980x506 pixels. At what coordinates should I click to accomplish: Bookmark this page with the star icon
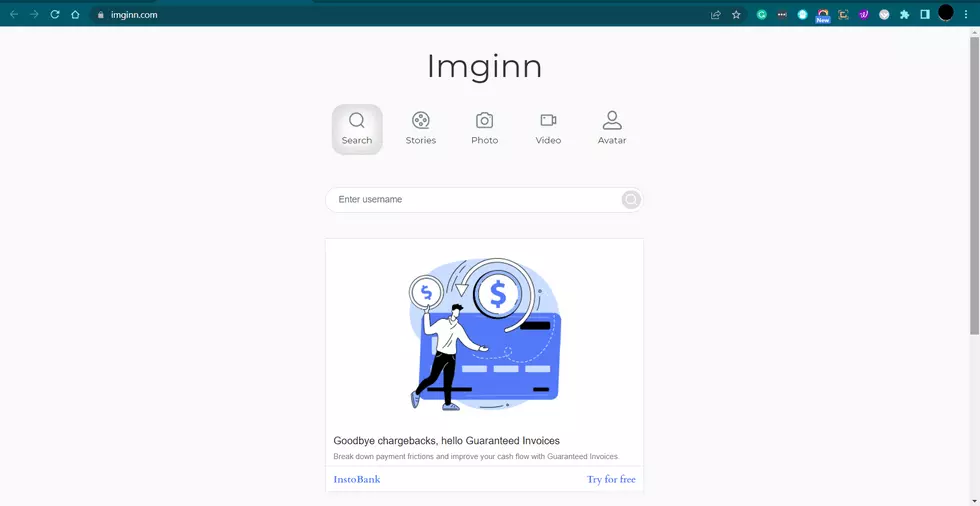(x=737, y=15)
